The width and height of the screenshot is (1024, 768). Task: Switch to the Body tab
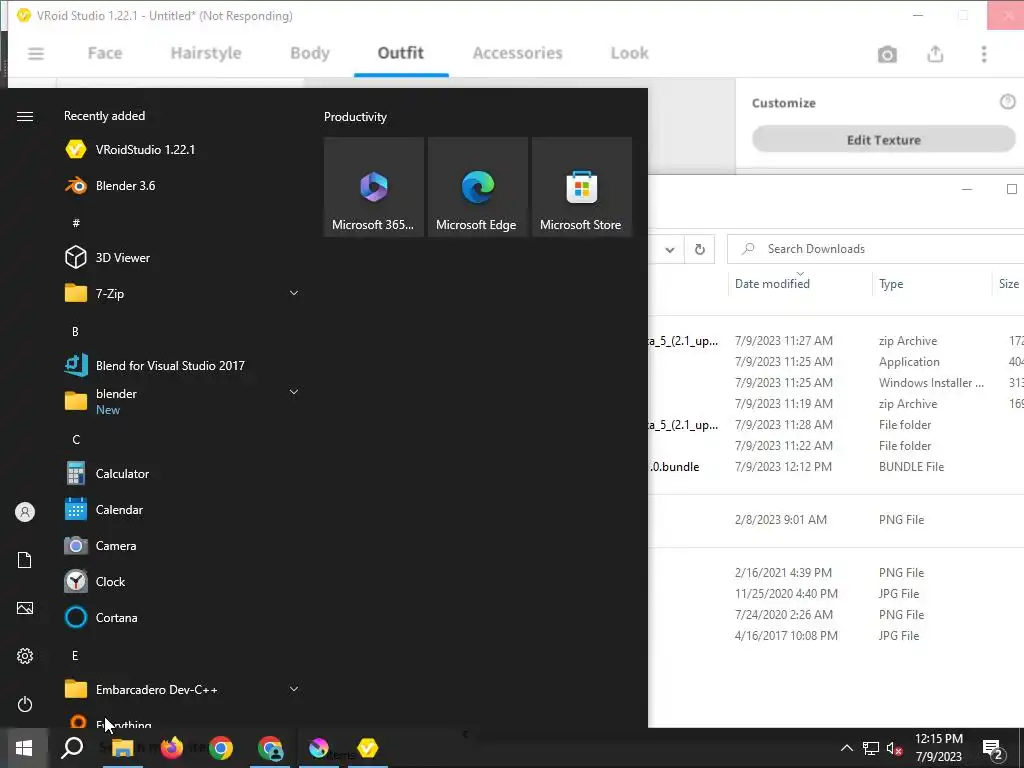[x=310, y=53]
